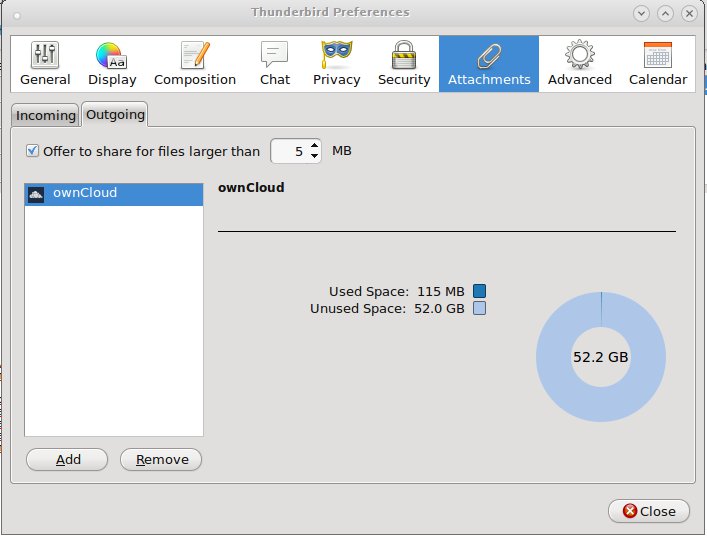Open the Privacy mask pane

336,64
